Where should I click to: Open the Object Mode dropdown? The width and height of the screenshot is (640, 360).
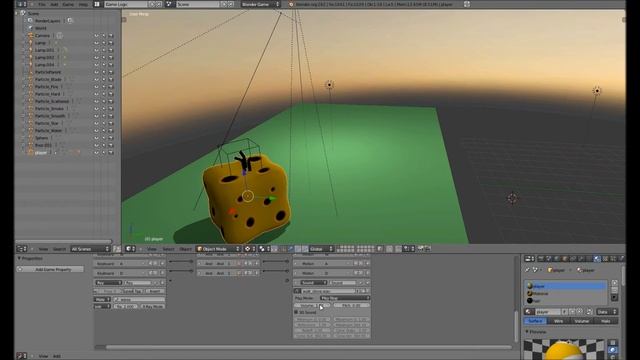(218, 249)
